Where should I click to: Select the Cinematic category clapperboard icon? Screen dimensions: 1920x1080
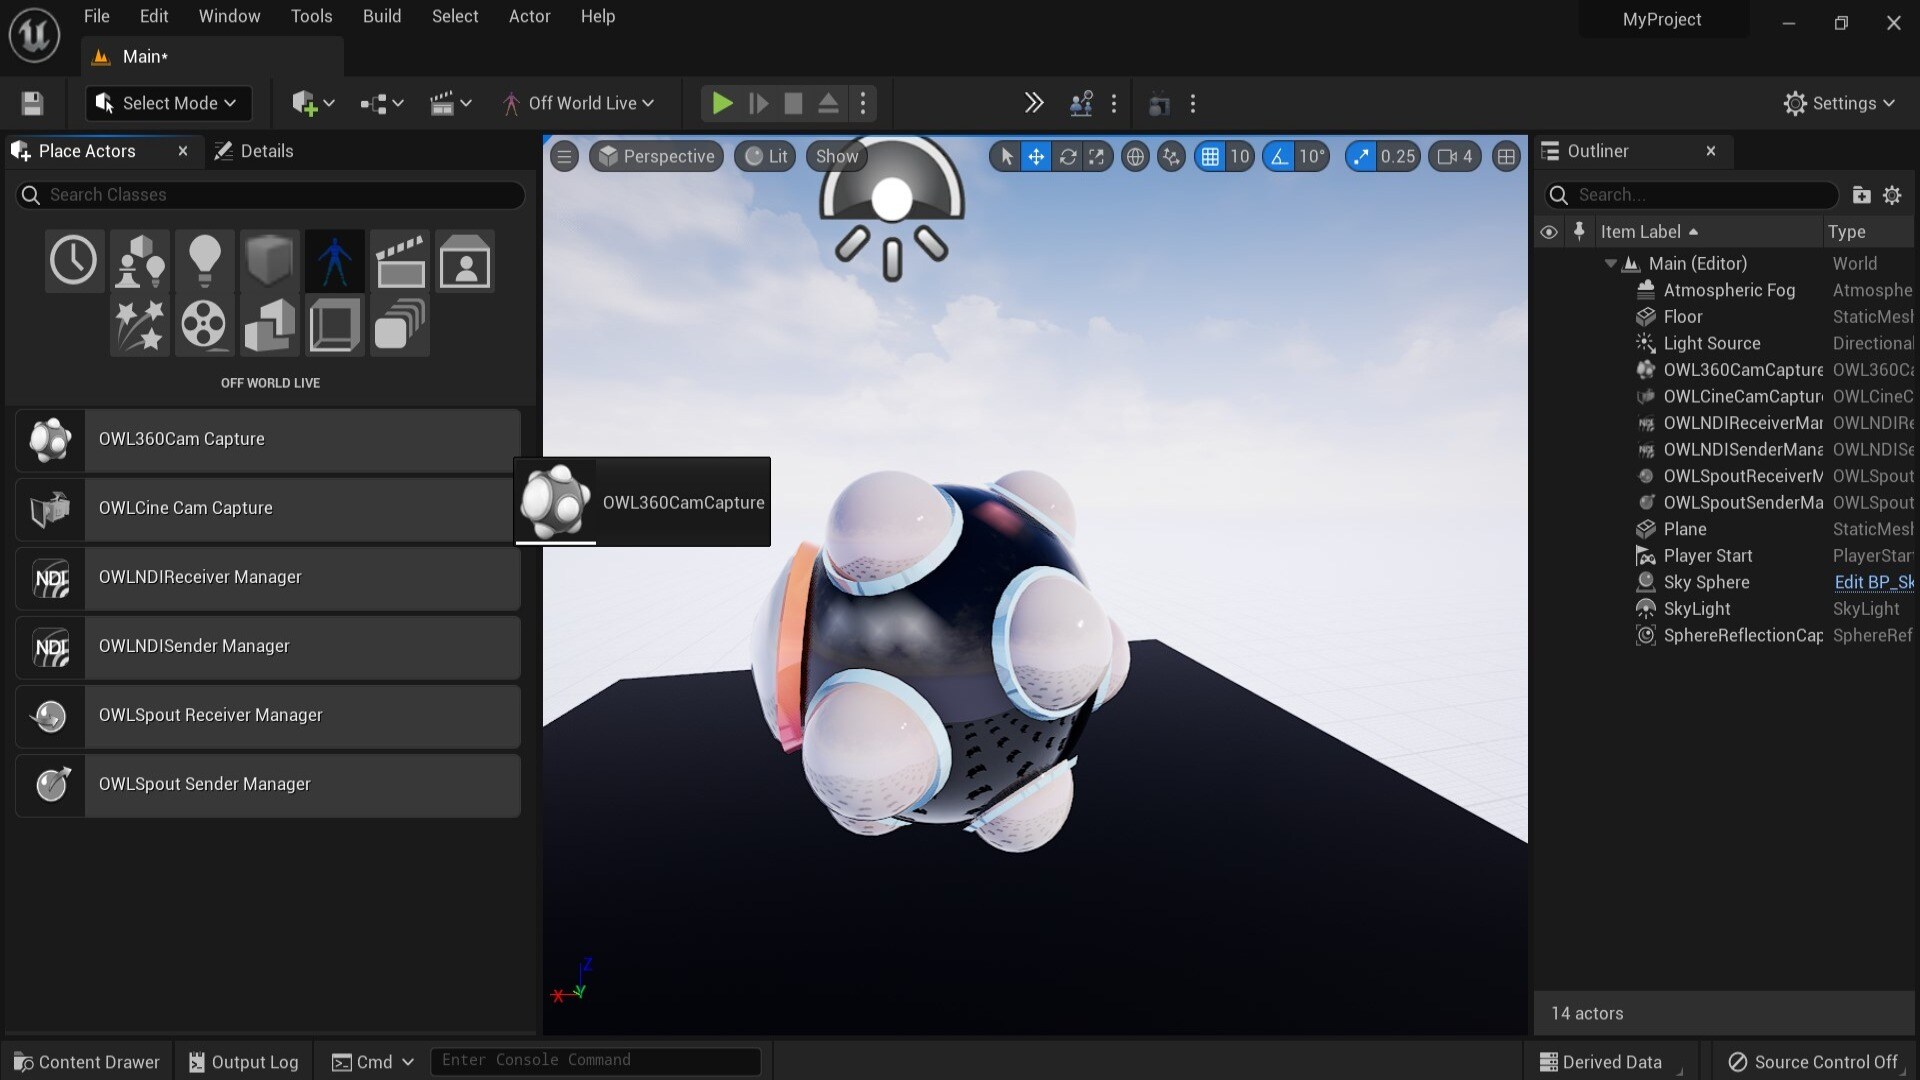[x=400, y=260]
